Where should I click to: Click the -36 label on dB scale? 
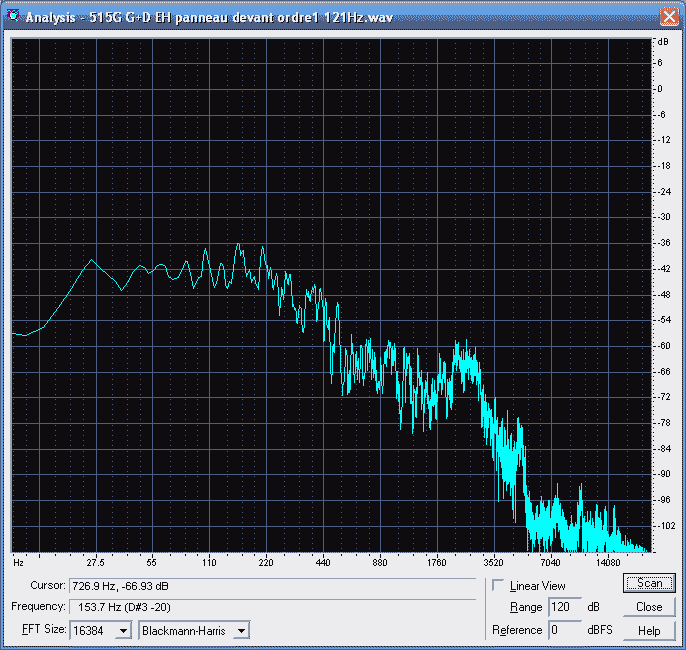[x=664, y=243]
